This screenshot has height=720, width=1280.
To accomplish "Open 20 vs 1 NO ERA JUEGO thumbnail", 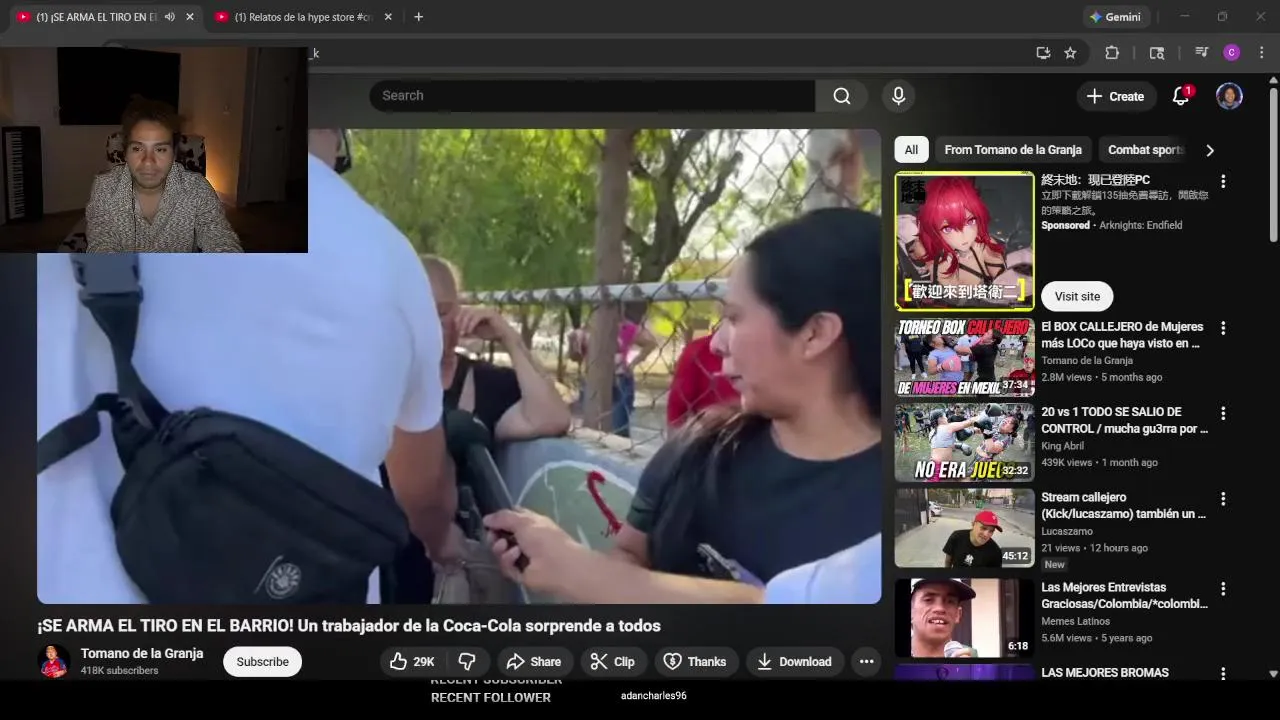I will 964,443.
